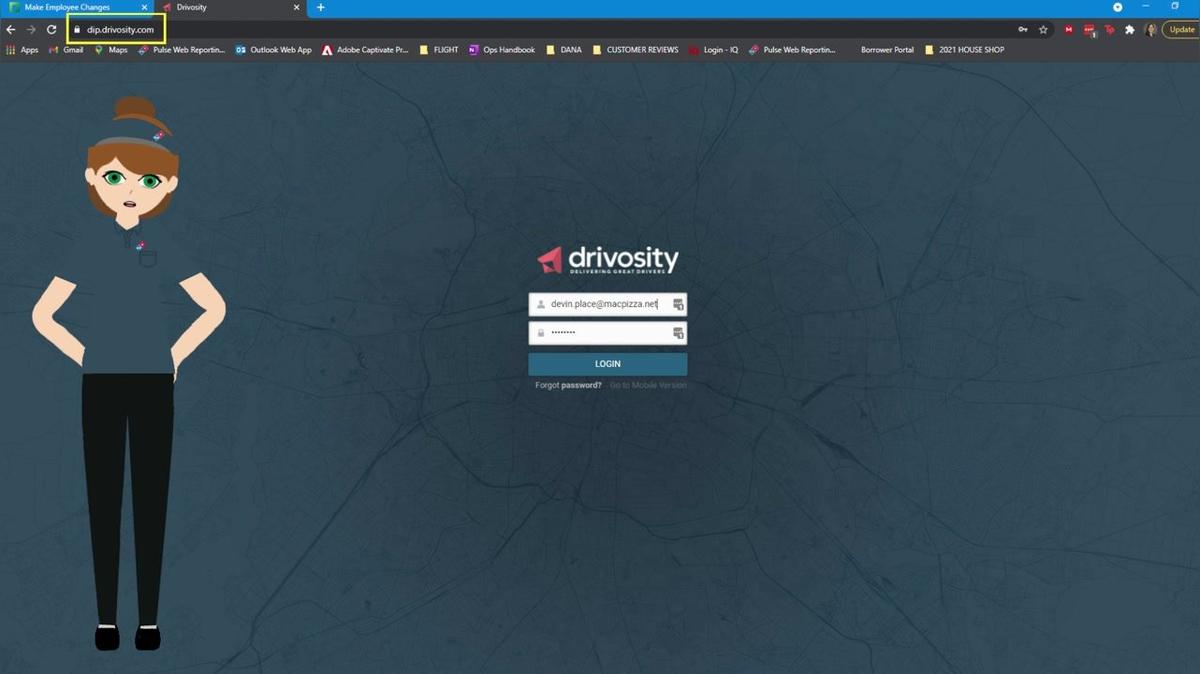The height and width of the screenshot is (674, 1200).
Task: Open the Extensions puzzle-piece menu
Action: 1130,30
